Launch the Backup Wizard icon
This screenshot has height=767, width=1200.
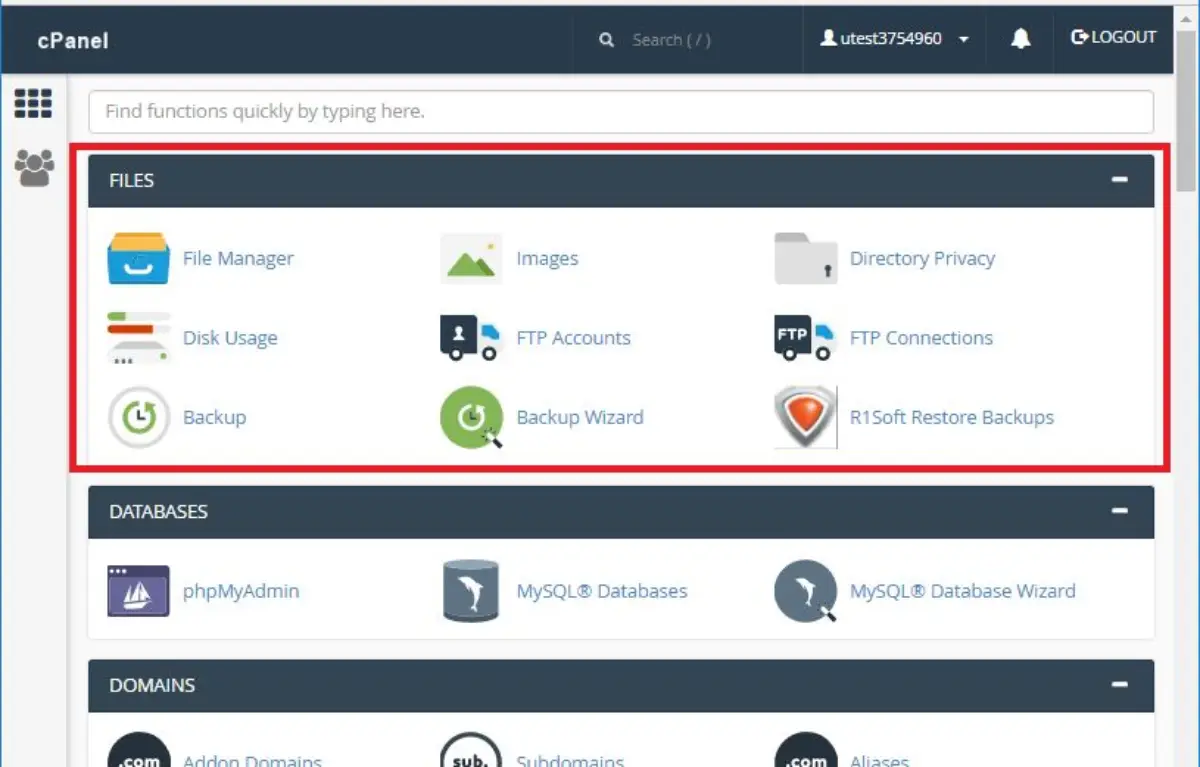pos(471,417)
